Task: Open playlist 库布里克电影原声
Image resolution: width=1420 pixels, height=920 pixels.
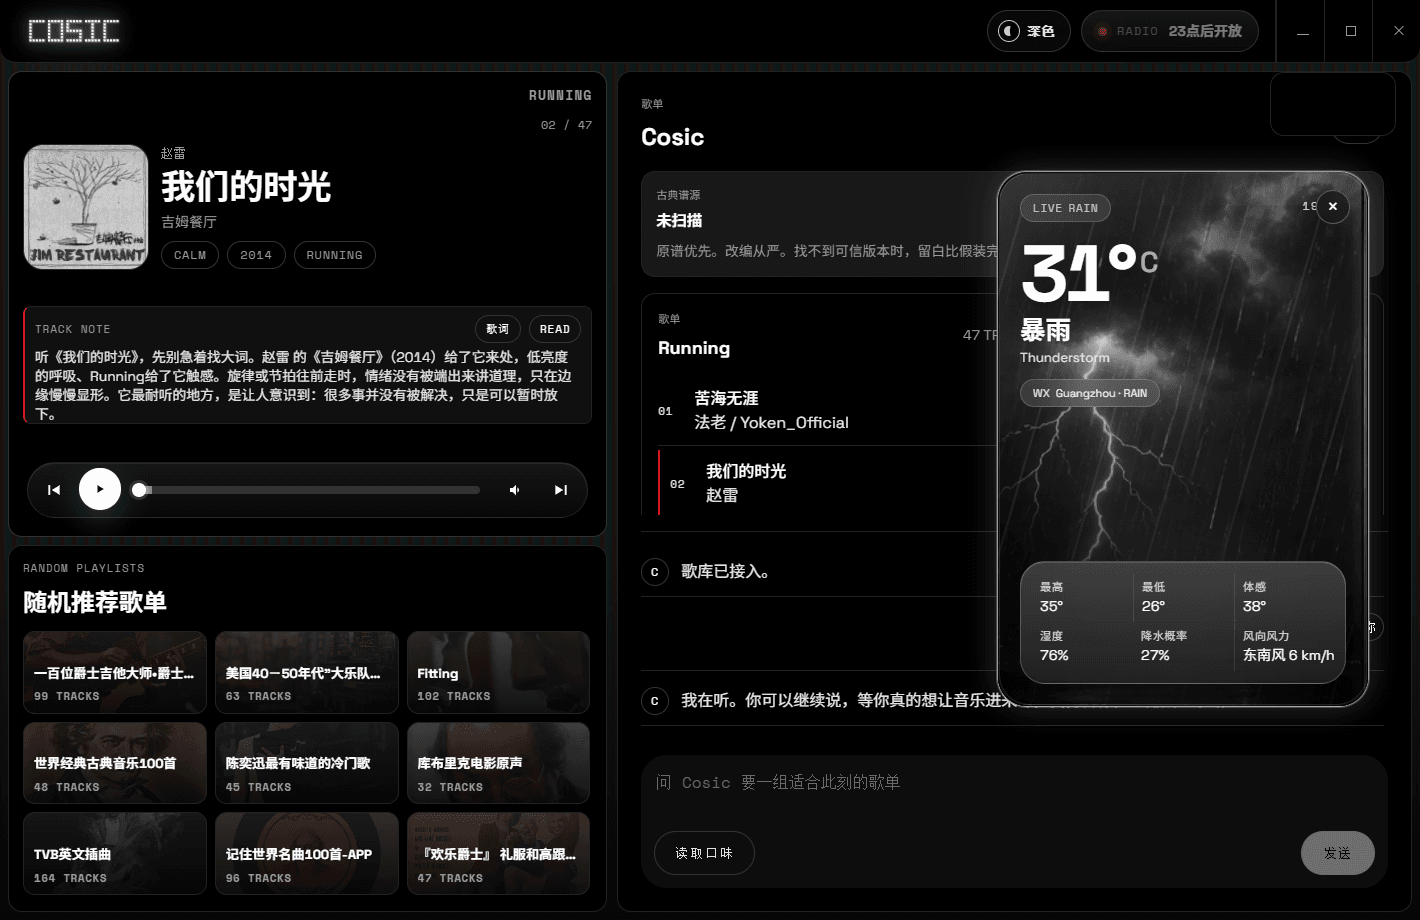Action: point(498,763)
